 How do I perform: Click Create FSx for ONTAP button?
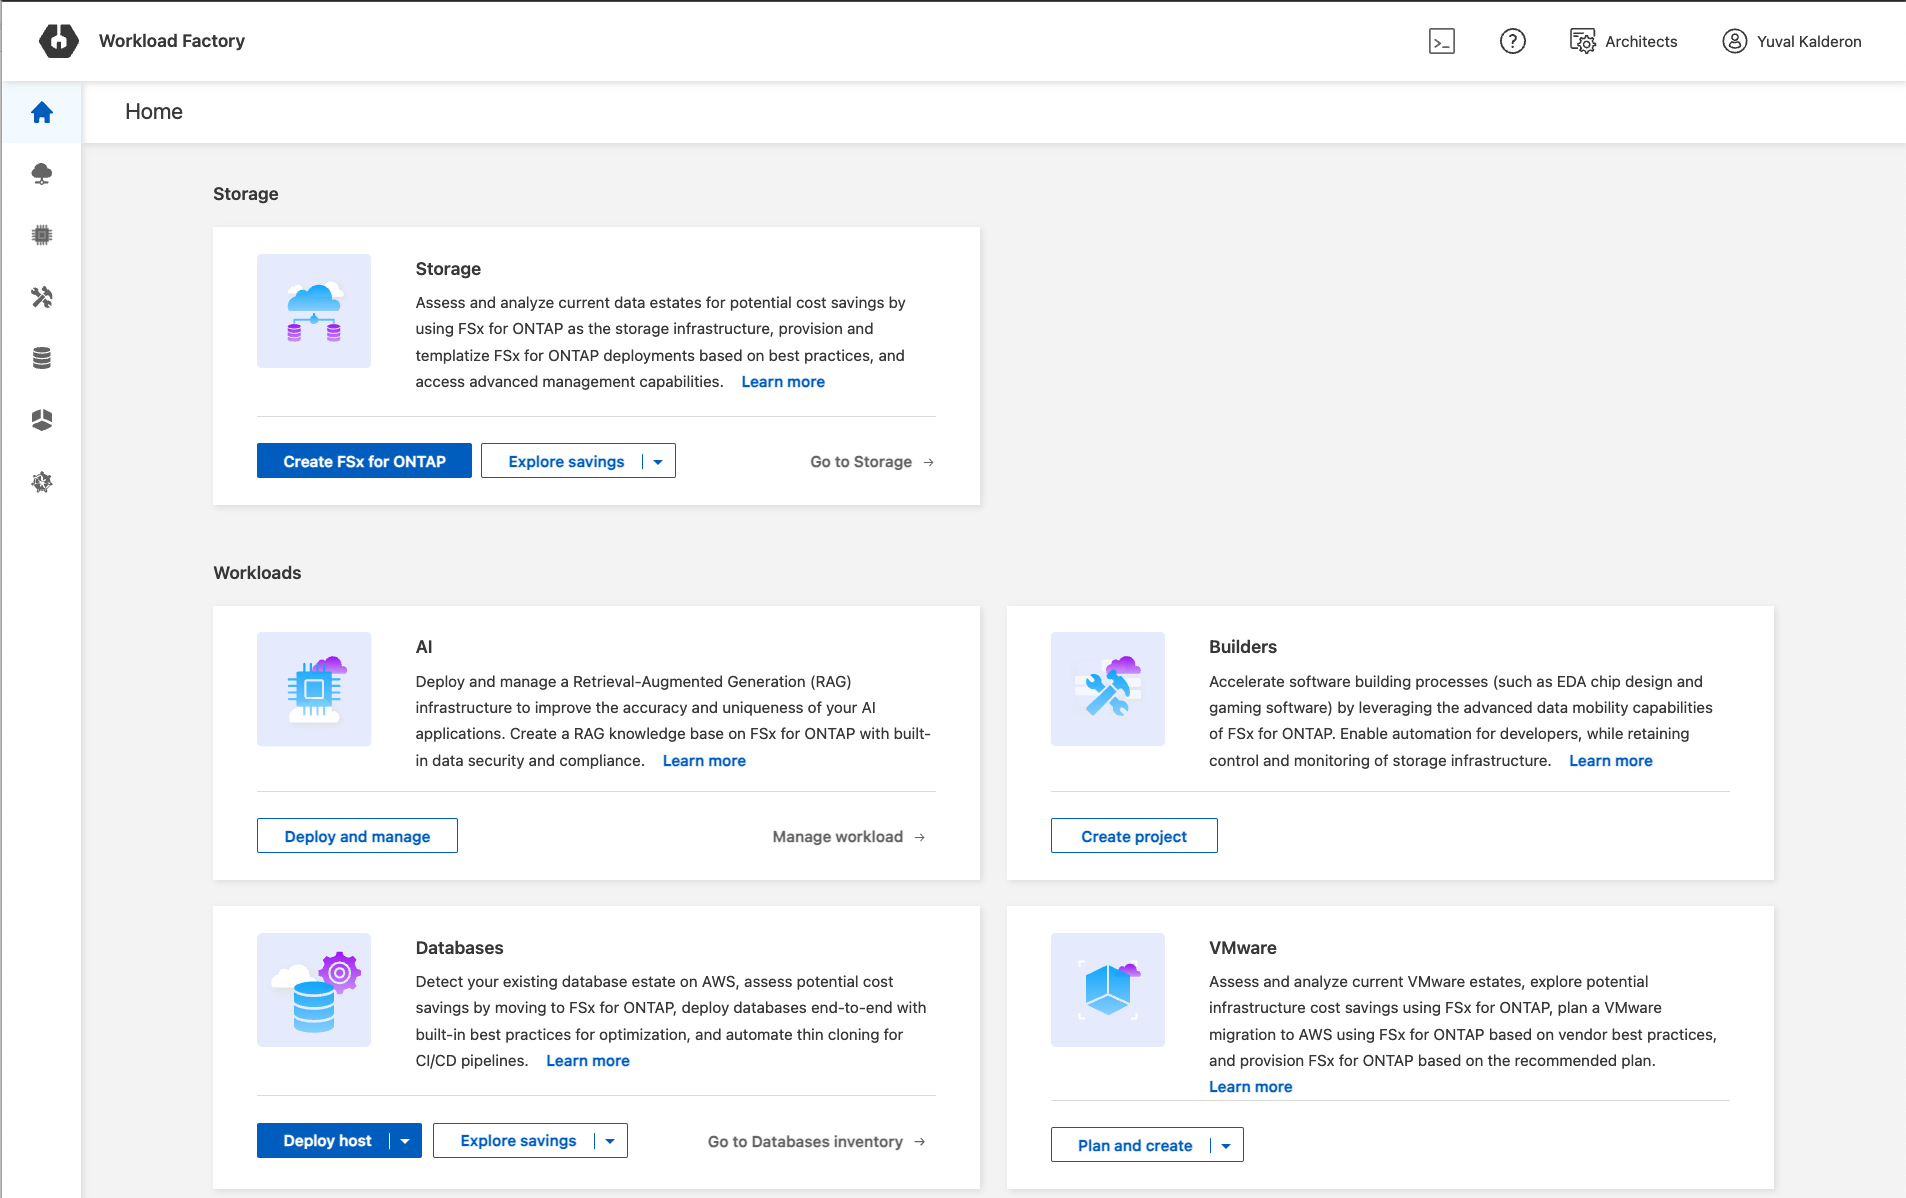pyautogui.click(x=364, y=461)
